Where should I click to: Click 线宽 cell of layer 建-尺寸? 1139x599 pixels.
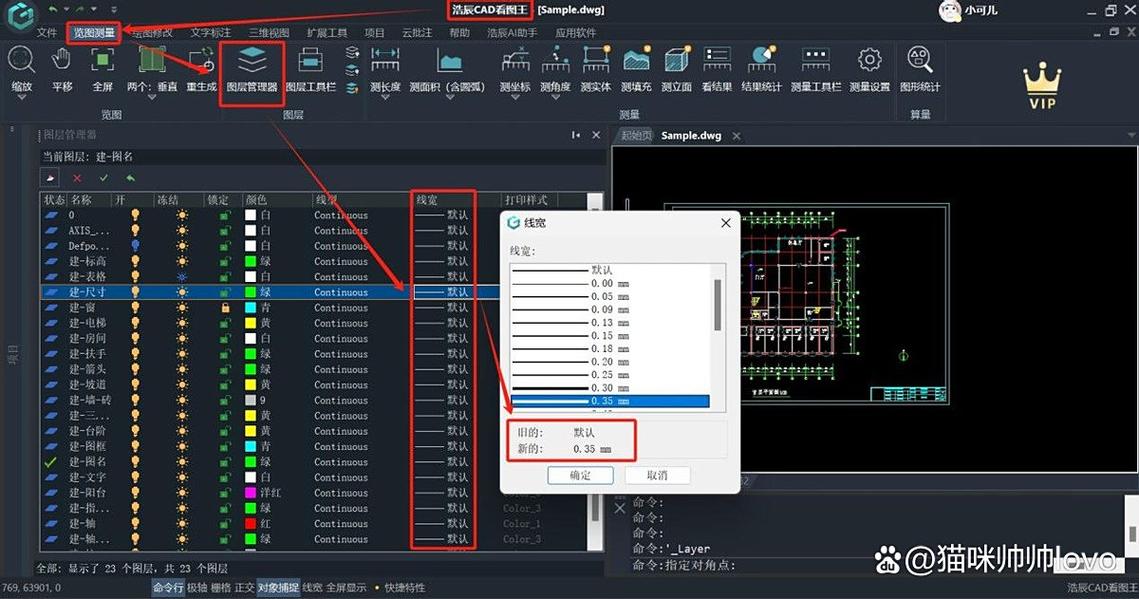click(x=443, y=292)
